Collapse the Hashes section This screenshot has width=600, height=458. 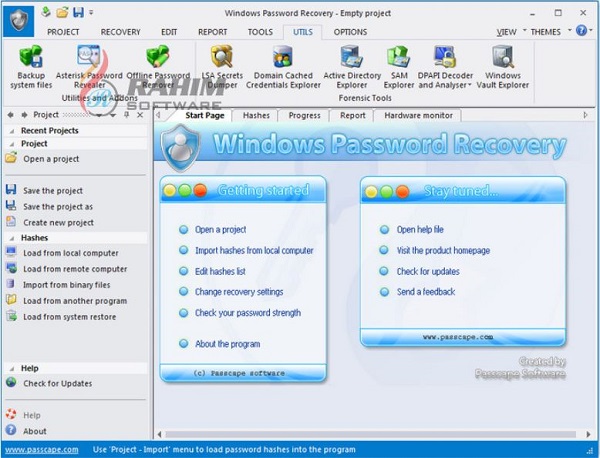12,238
